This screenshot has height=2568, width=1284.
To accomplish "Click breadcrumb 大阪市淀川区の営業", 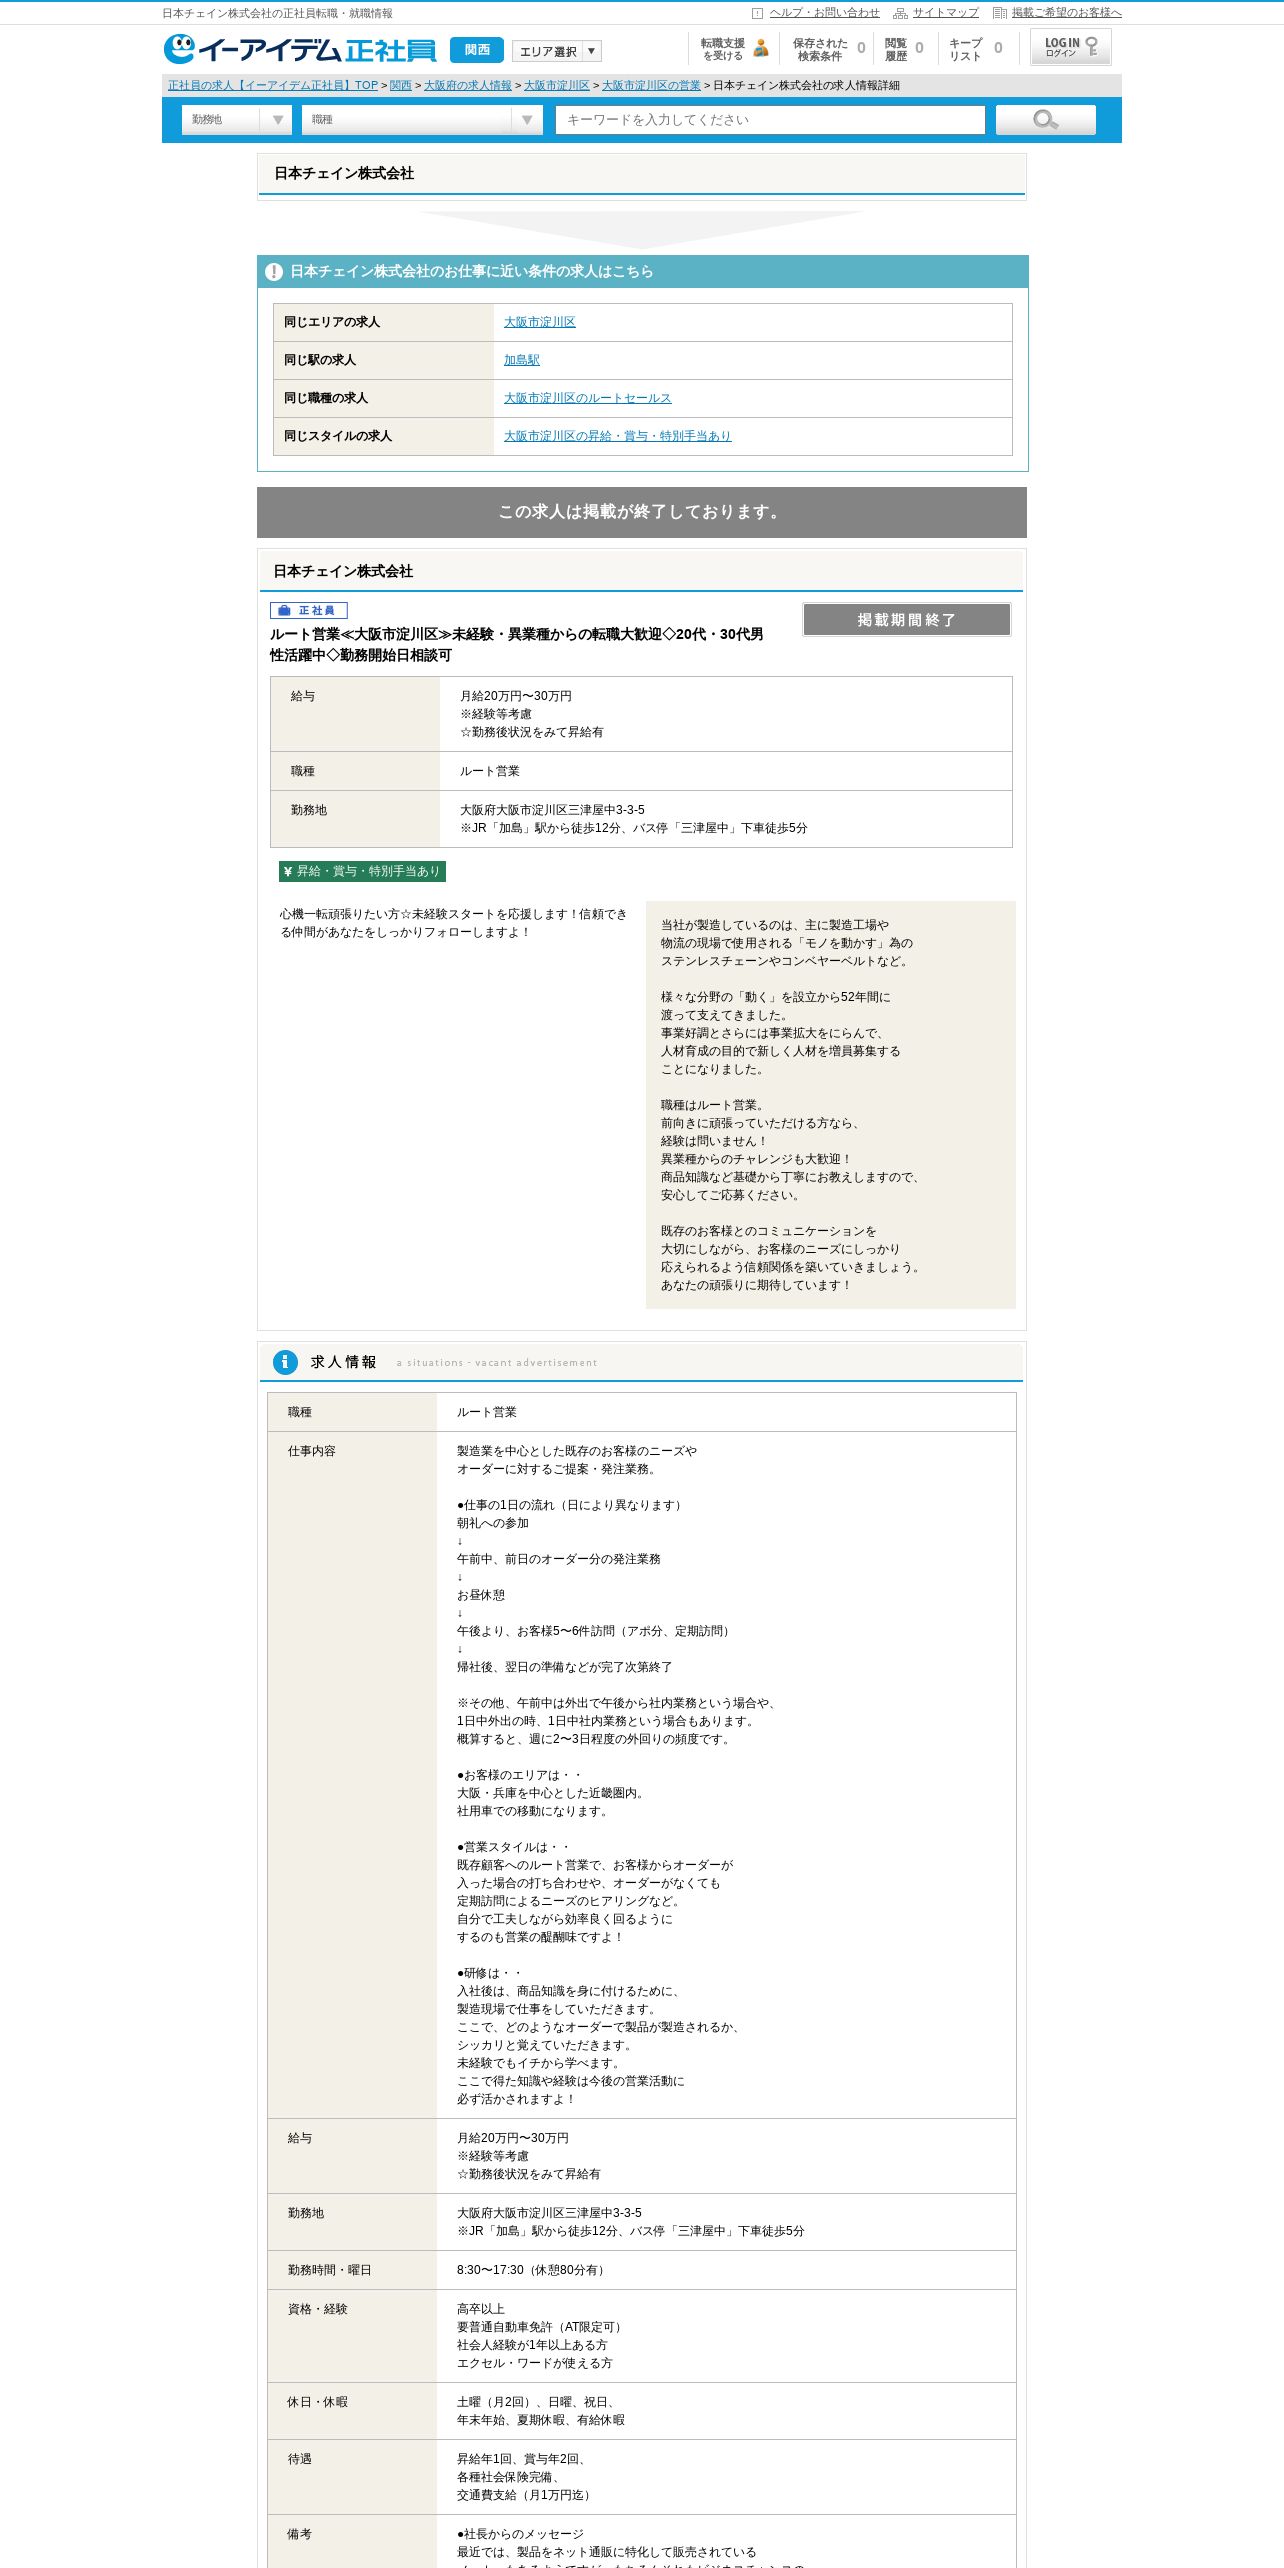I will [x=651, y=86].
